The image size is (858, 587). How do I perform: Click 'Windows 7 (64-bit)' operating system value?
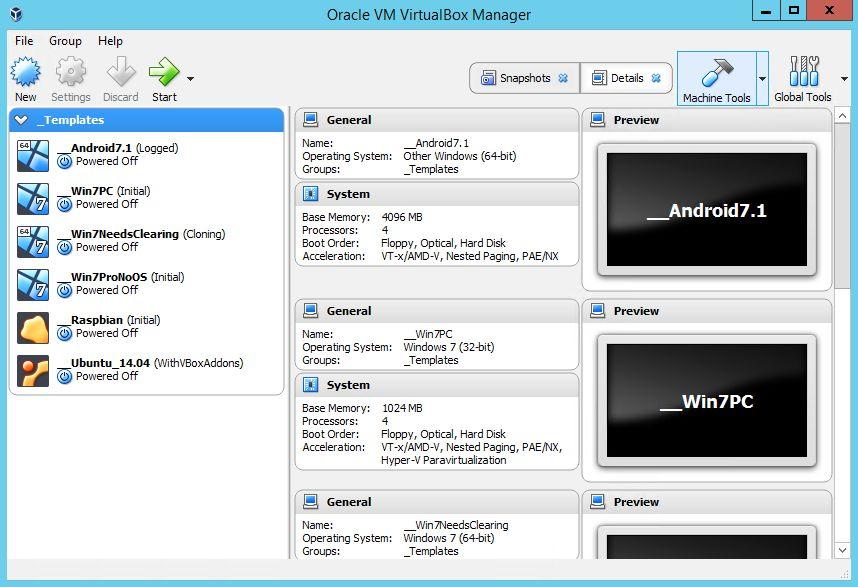[x=449, y=538]
